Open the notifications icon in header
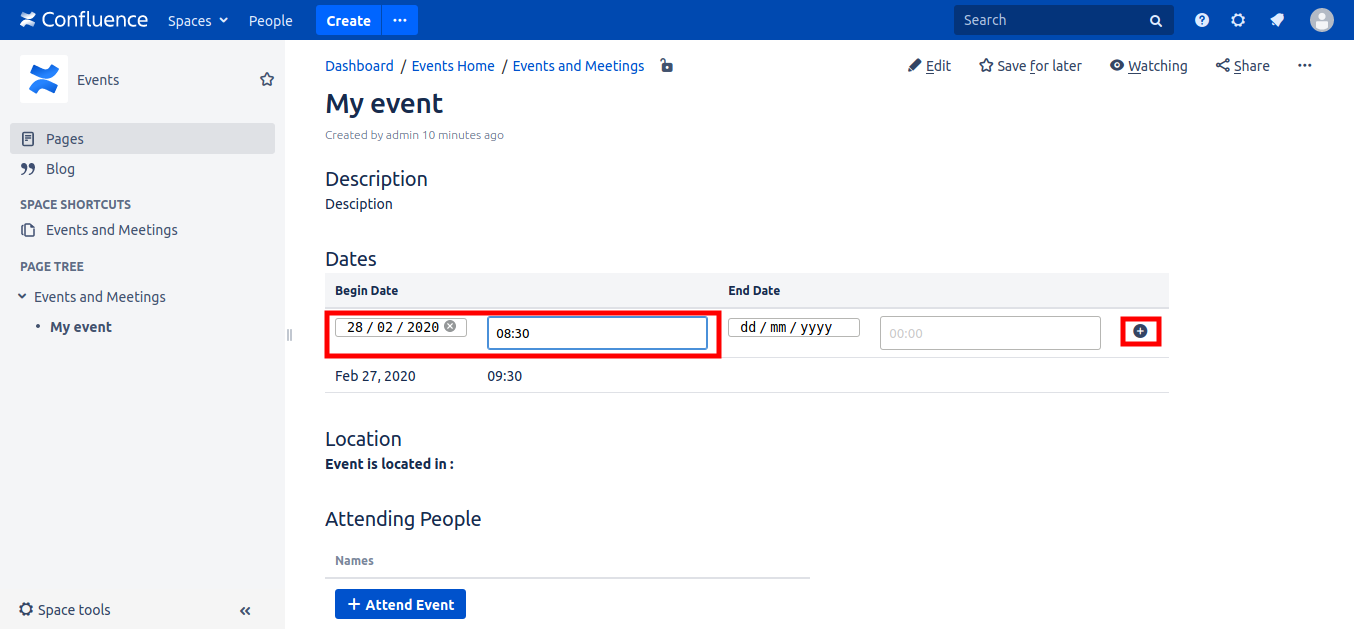This screenshot has width=1354, height=629. tap(1277, 20)
